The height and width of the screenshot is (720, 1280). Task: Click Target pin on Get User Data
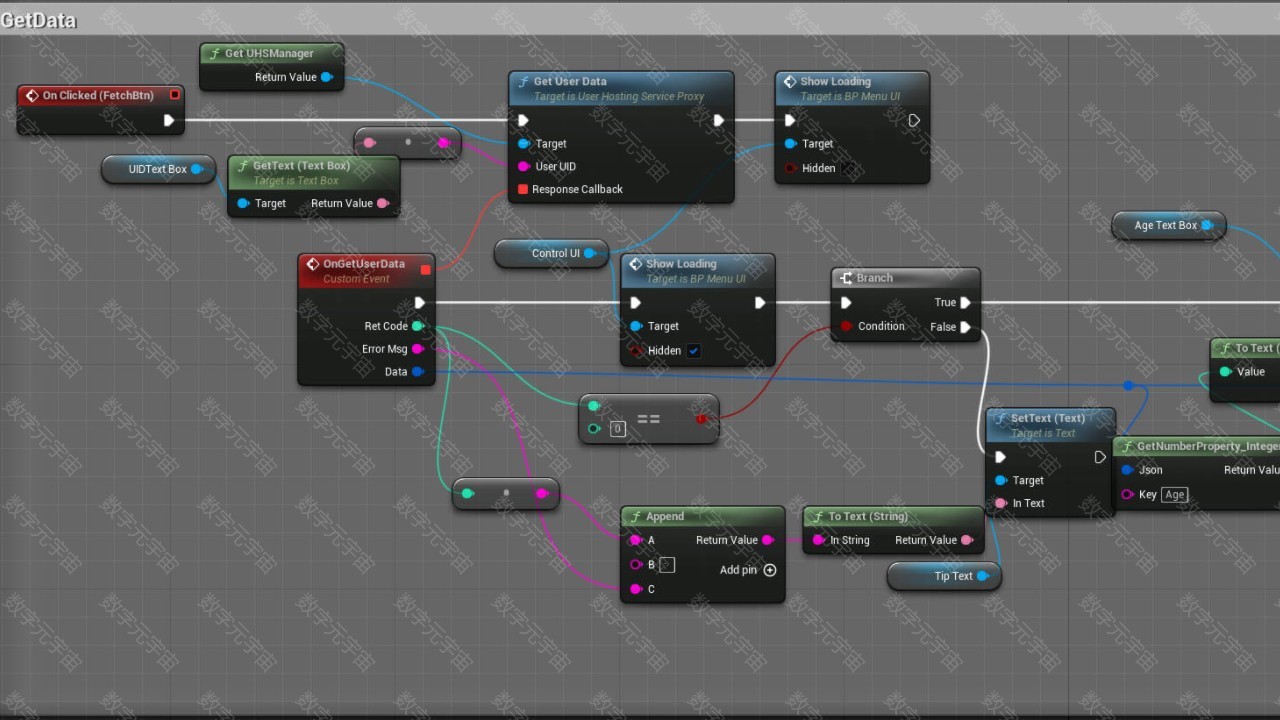pos(523,144)
